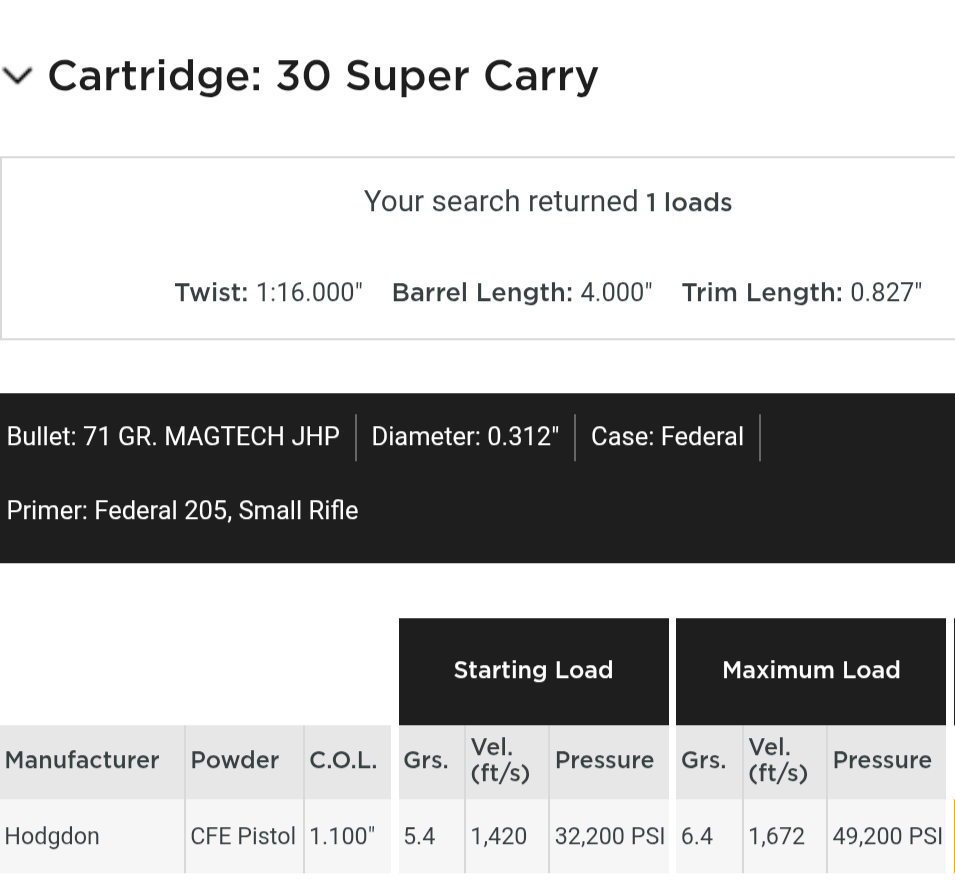Viewport: 955px width, 895px height.
Task: Click the 'Starting Load' table header
Action: tap(534, 671)
